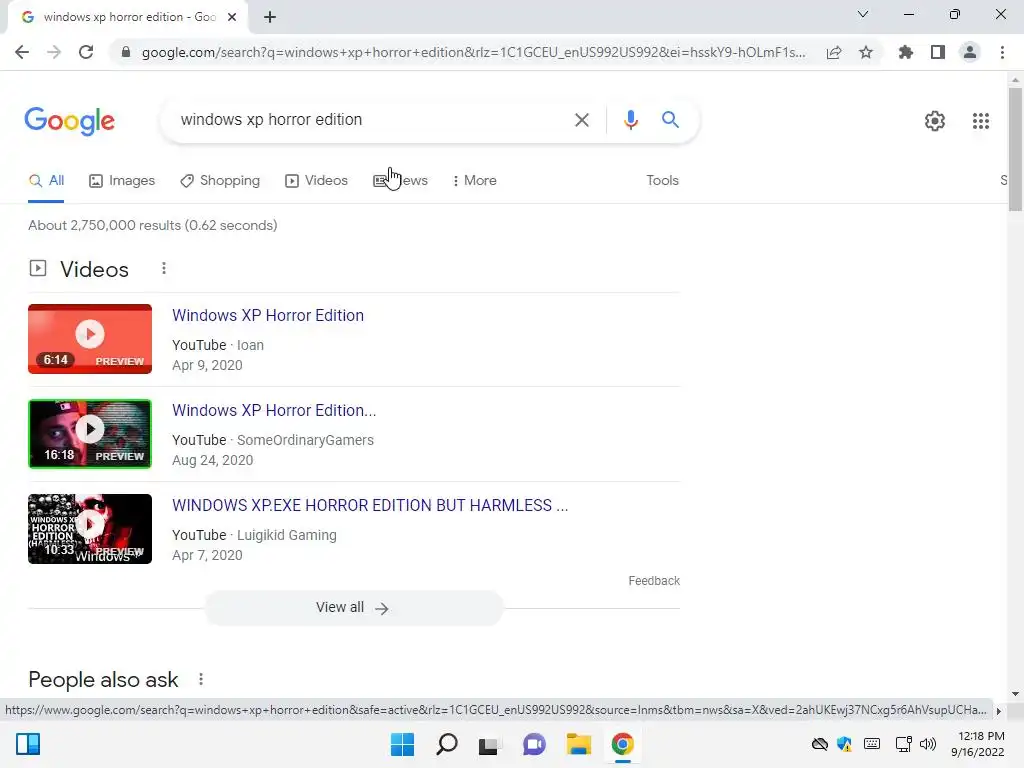Open File Explorer from taskbar

579,744
